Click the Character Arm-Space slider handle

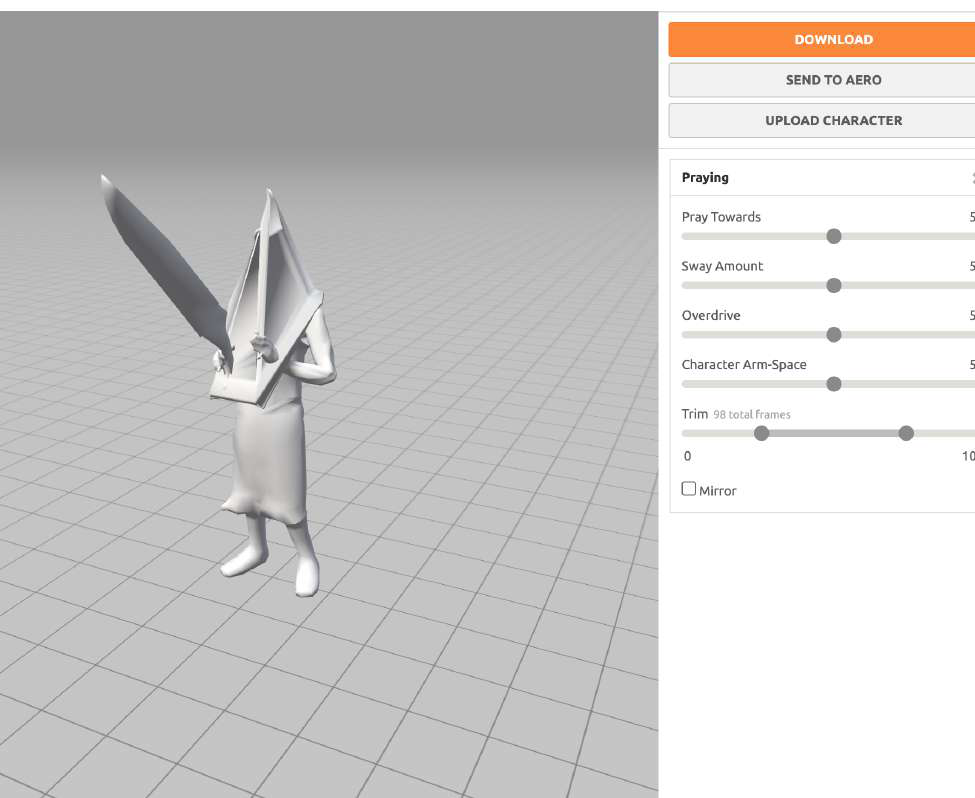(x=834, y=384)
